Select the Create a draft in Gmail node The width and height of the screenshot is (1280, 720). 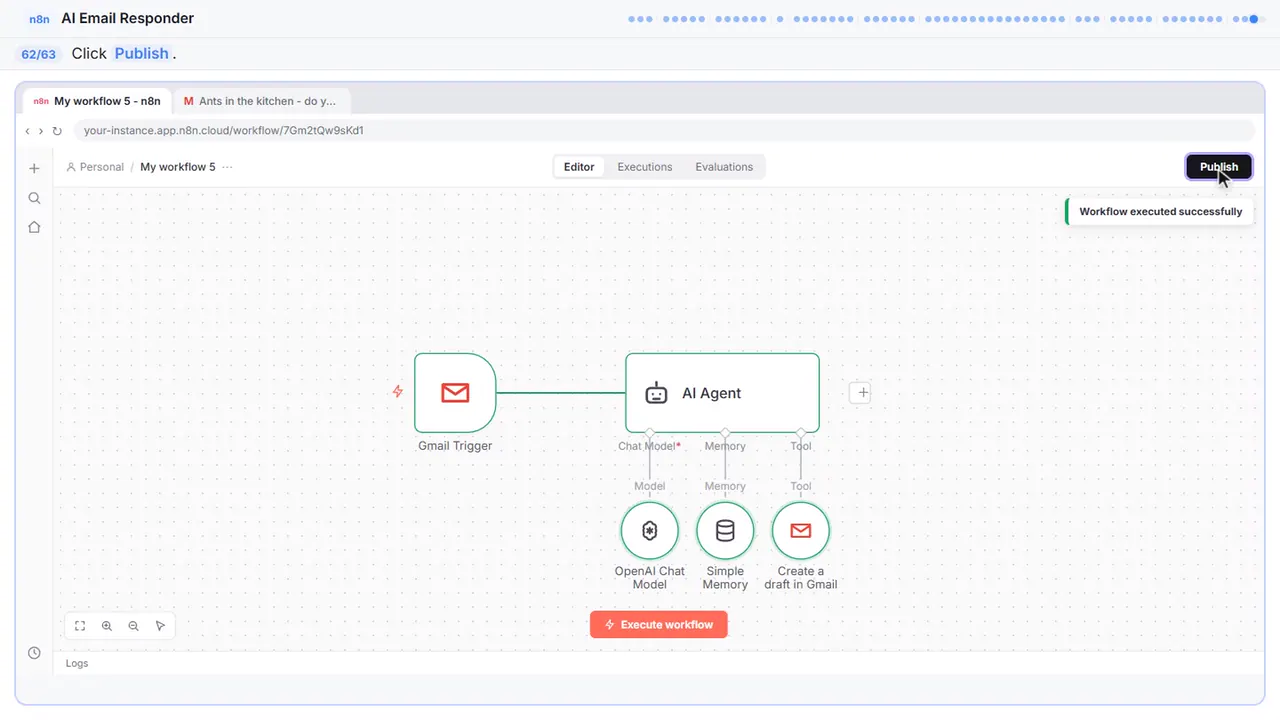click(801, 531)
